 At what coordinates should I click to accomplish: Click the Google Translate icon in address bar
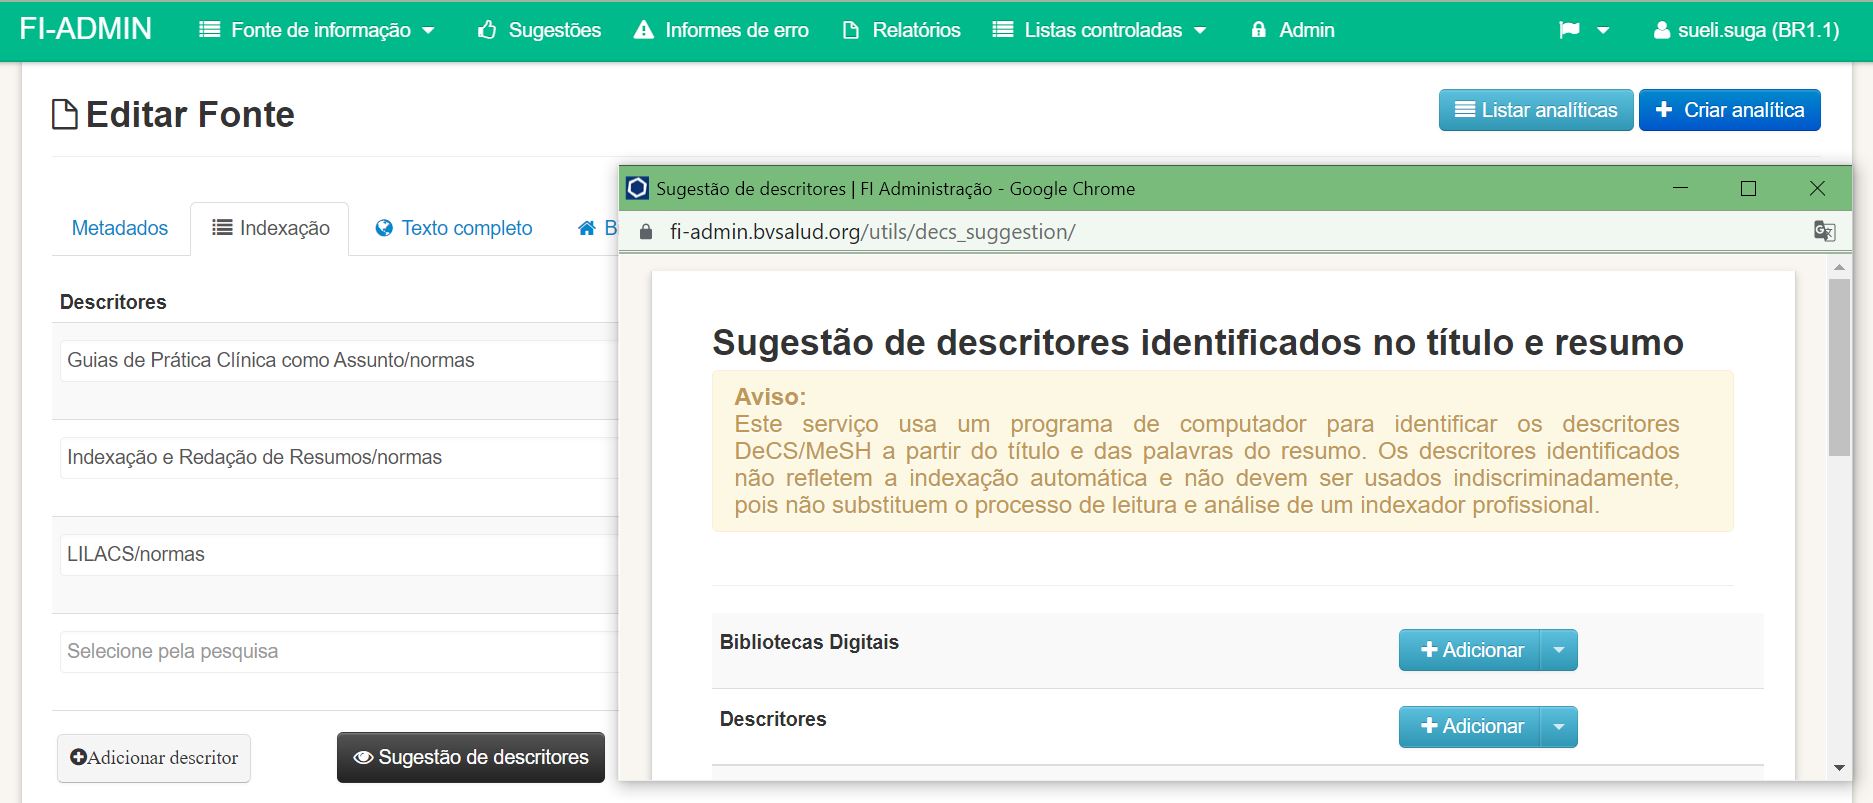[1824, 232]
